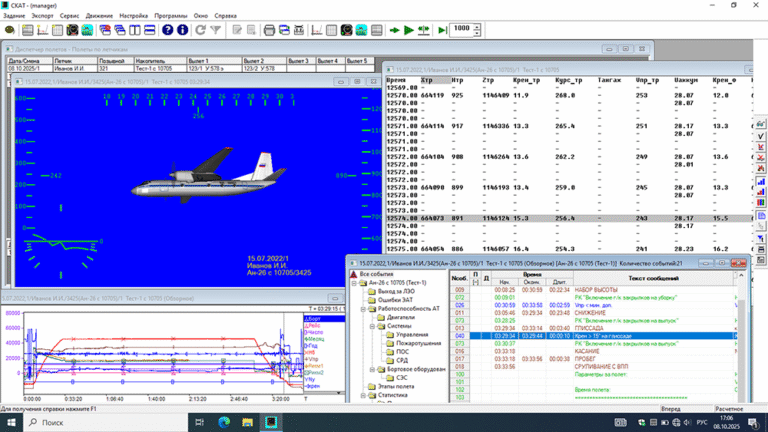Open the Экспорт menu
This screenshot has height=432, width=768.
[x=42, y=17]
